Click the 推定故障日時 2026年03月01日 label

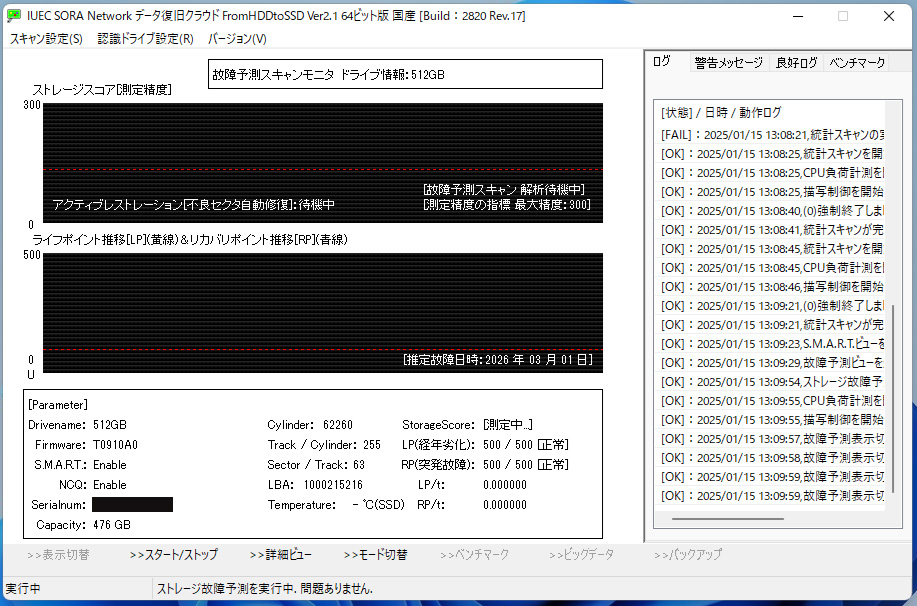coord(498,359)
